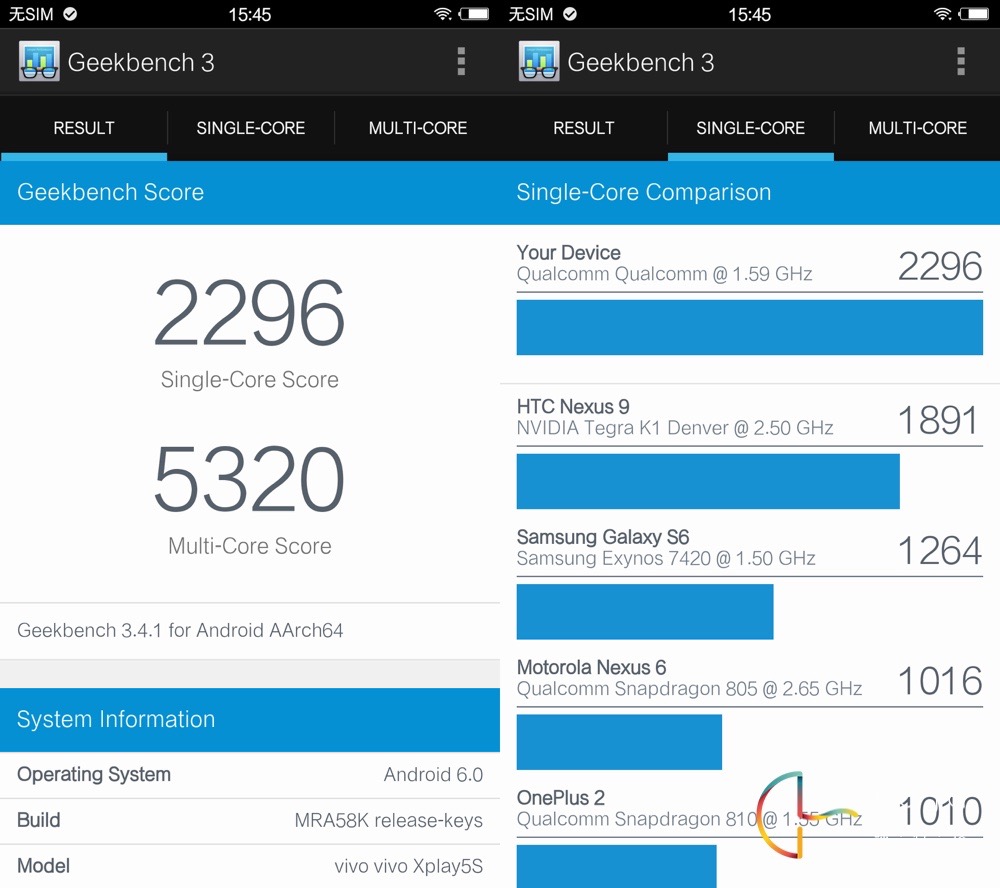Tap the OnePlus 2 score bar

tap(617, 866)
